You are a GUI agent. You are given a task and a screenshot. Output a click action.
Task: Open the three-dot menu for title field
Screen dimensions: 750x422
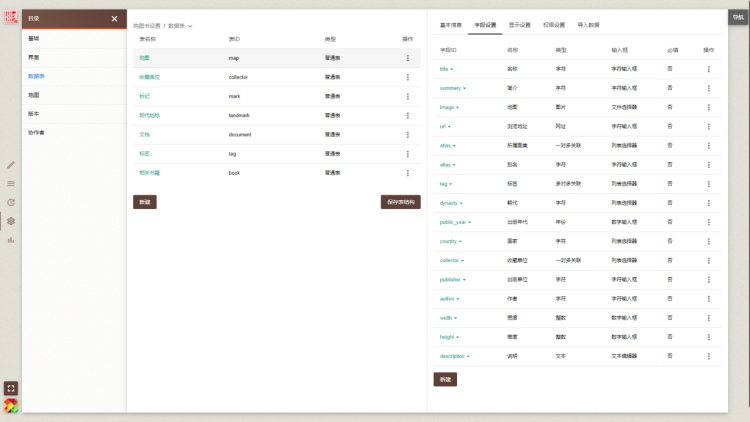708,69
